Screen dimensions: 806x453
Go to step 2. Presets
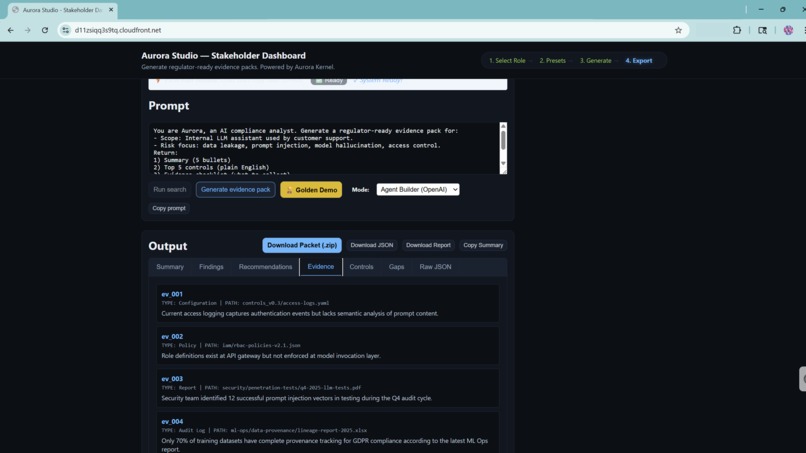(x=552, y=61)
